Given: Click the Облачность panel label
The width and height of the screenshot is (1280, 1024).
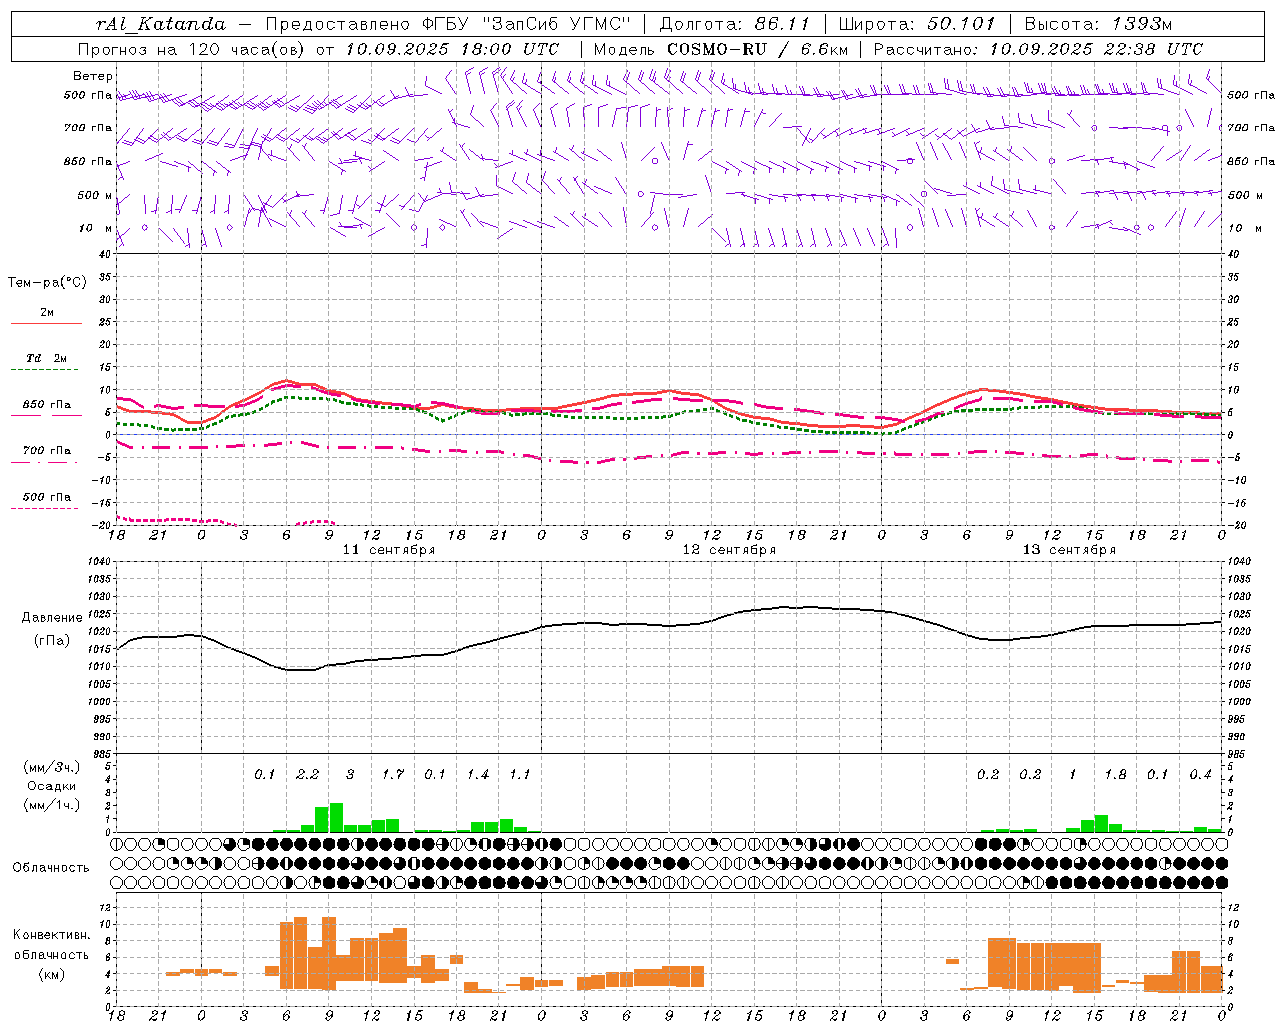Looking at the screenshot, I should coord(51,868).
